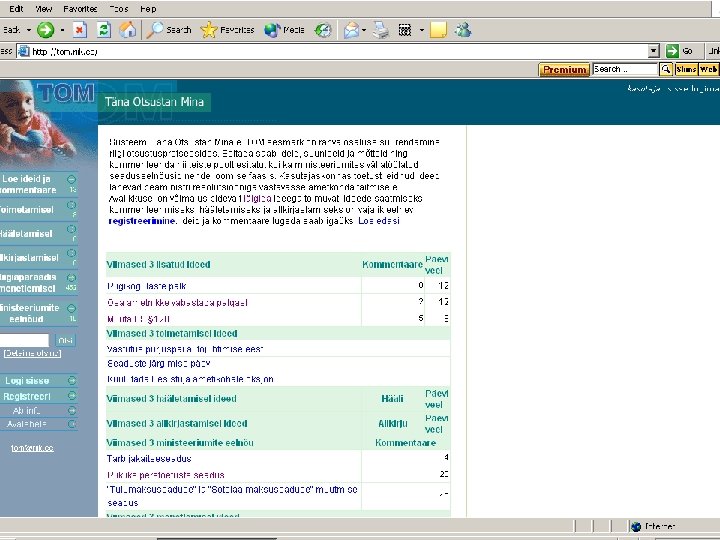The image size is (720, 540).
Task: Open Toimetamisel sidebar item
Action: [x=27, y=209]
